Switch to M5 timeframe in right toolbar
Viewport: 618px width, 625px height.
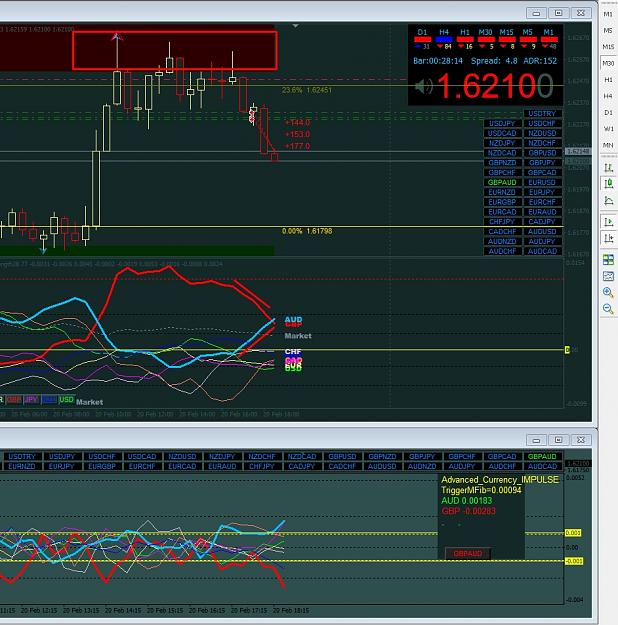[x=608, y=30]
